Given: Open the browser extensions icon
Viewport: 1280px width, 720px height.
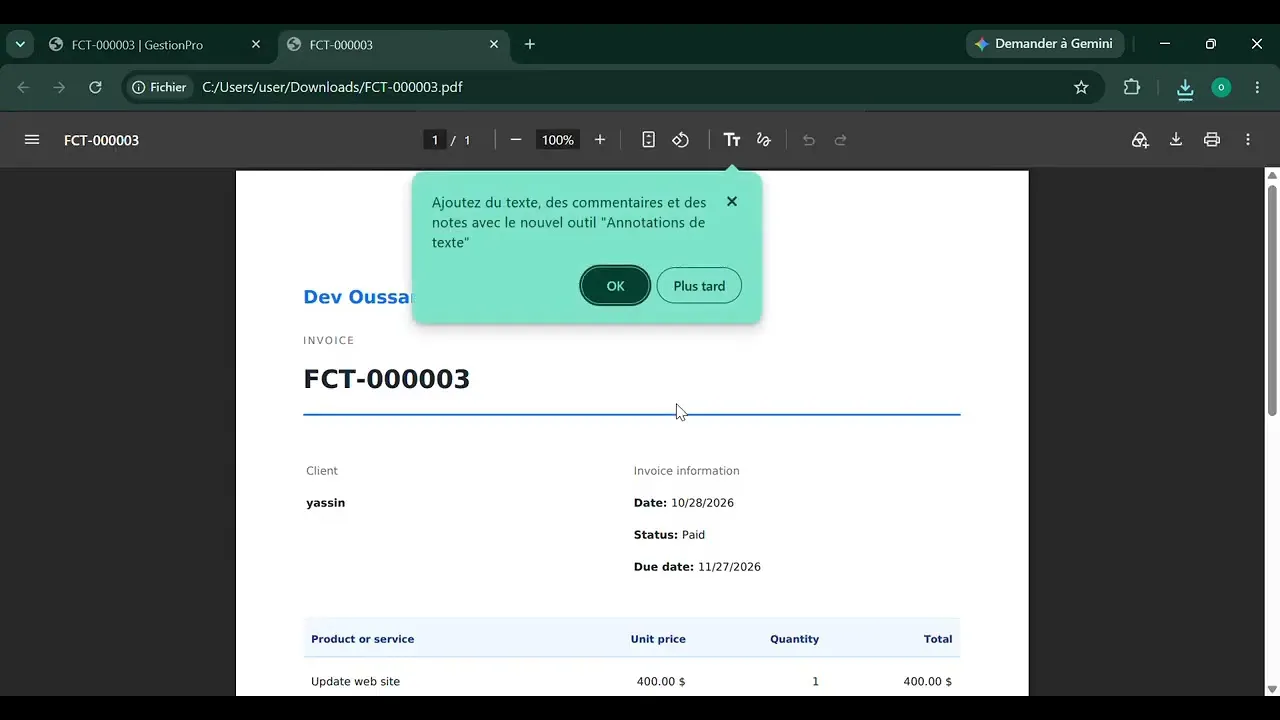Looking at the screenshot, I should pyautogui.click(x=1132, y=87).
